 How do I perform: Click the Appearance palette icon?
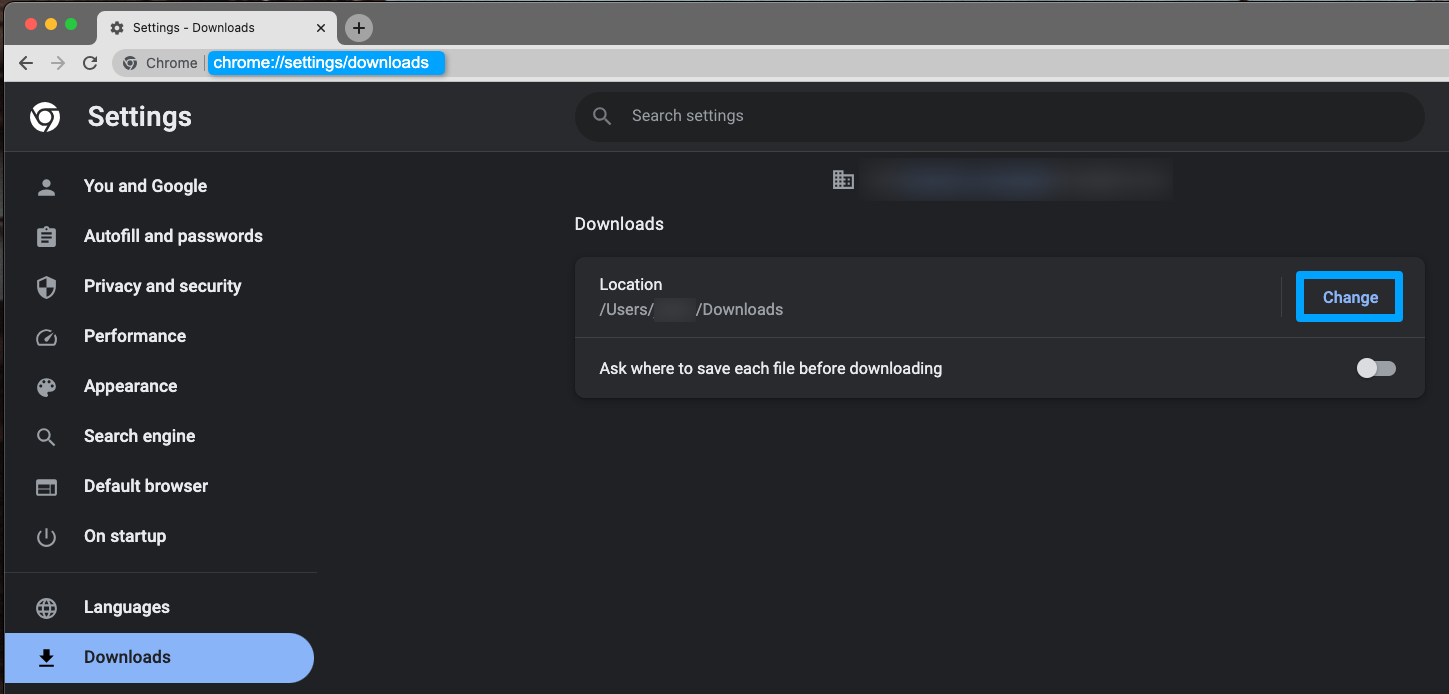46,387
